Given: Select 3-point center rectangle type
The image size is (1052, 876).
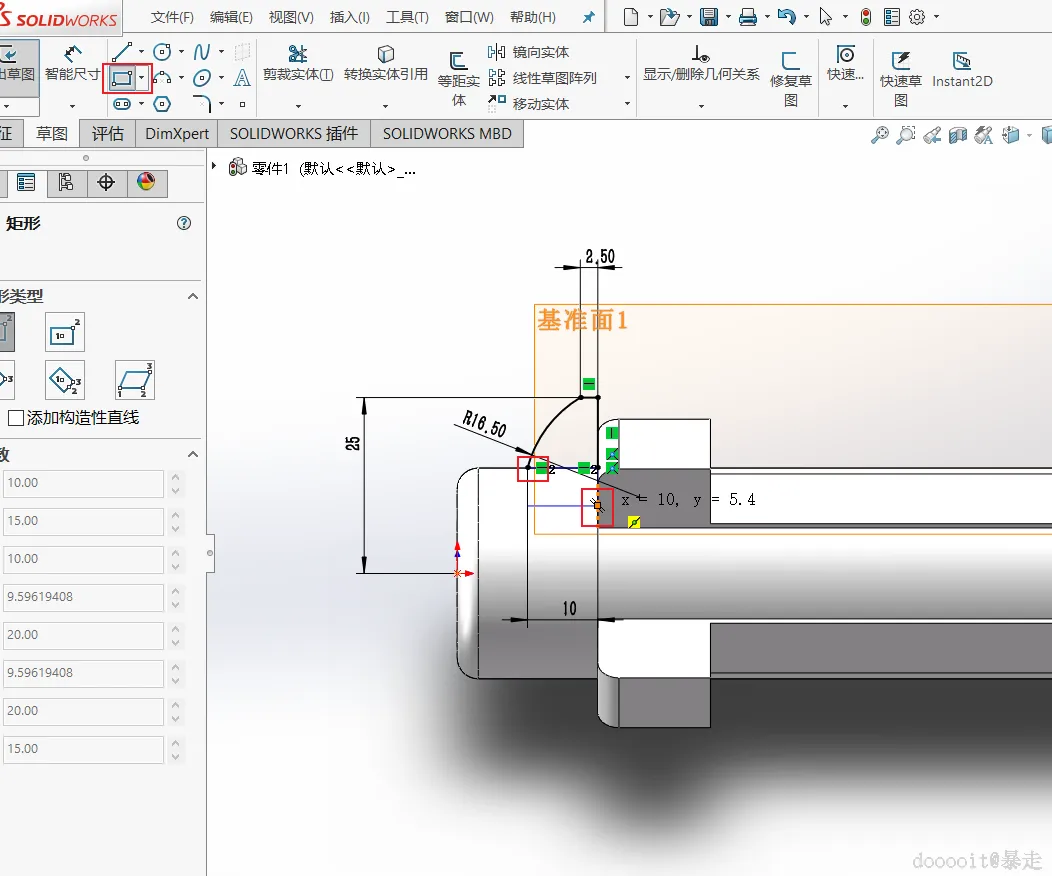Looking at the screenshot, I should coord(65,380).
